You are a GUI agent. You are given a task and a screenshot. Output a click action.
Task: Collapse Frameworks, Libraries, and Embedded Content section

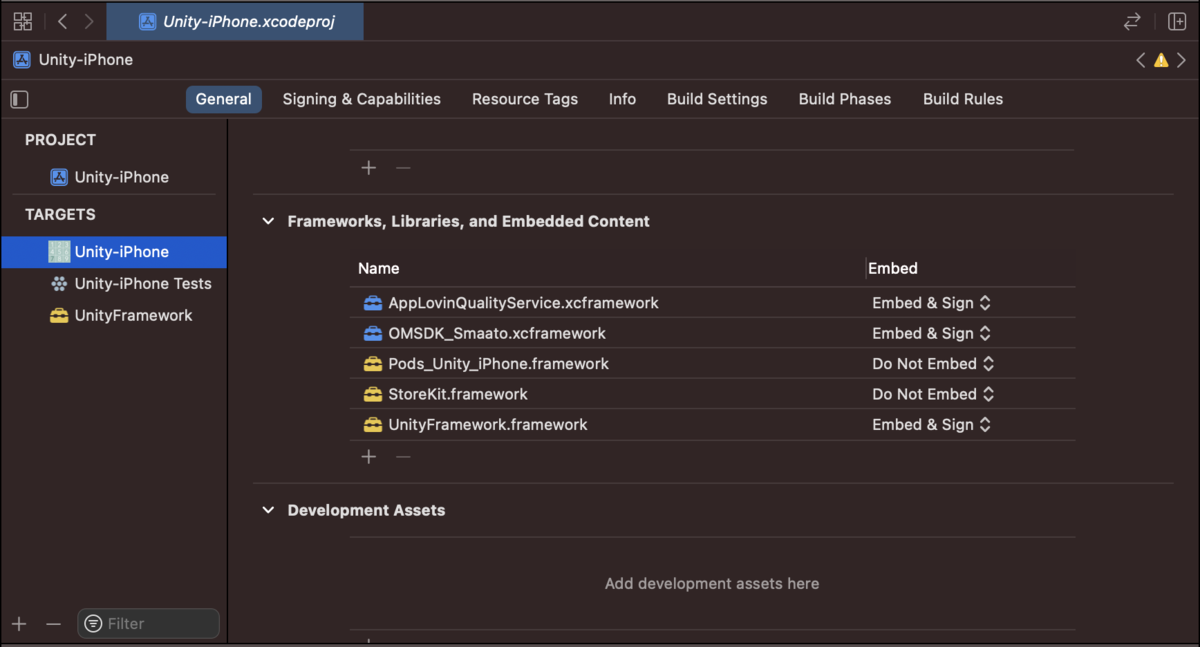(268, 221)
